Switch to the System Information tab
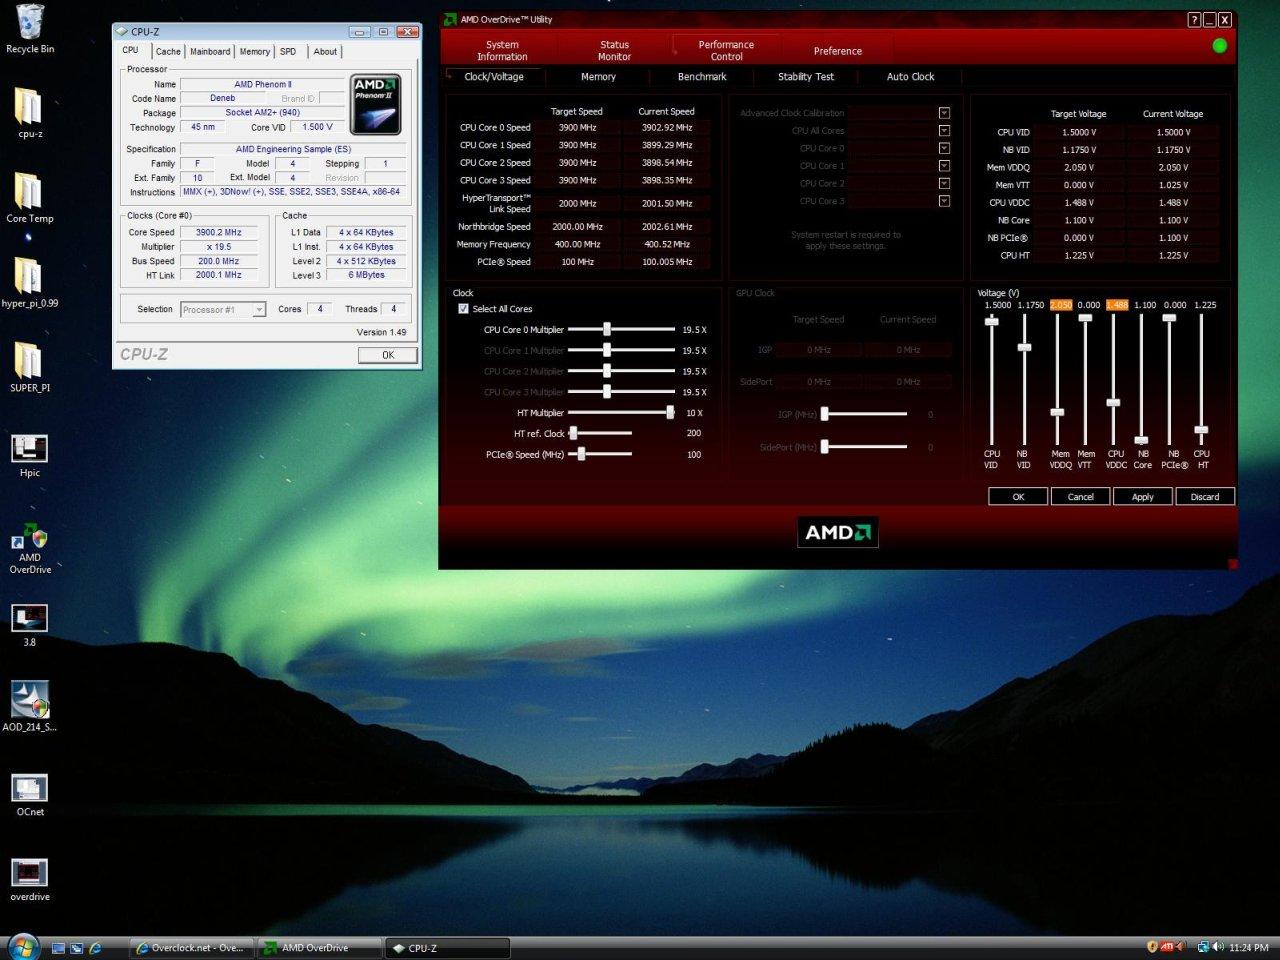1280x960 pixels. tap(502, 51)
